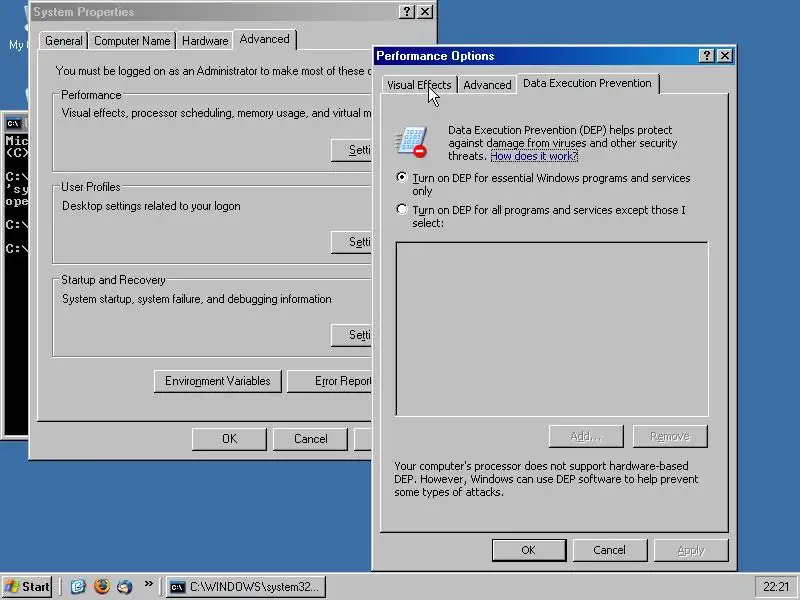Click the Add... button
The image size is (800, 600).
[x=586, y=436]
